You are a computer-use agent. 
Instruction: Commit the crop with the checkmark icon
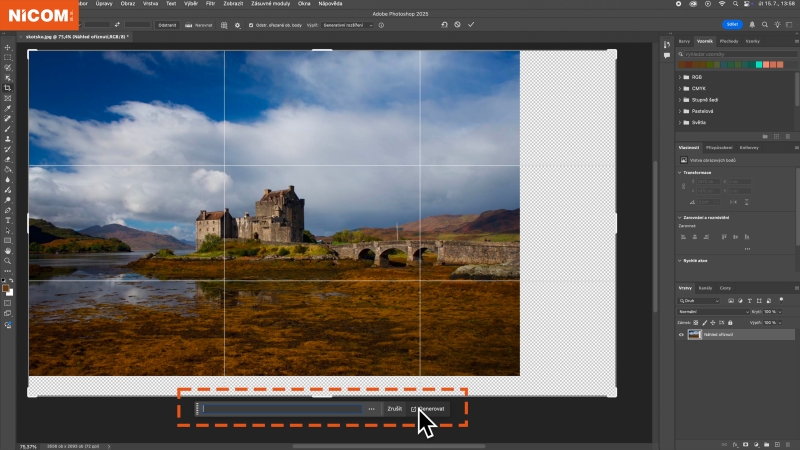pyautogui.click(x=471, y=24)
